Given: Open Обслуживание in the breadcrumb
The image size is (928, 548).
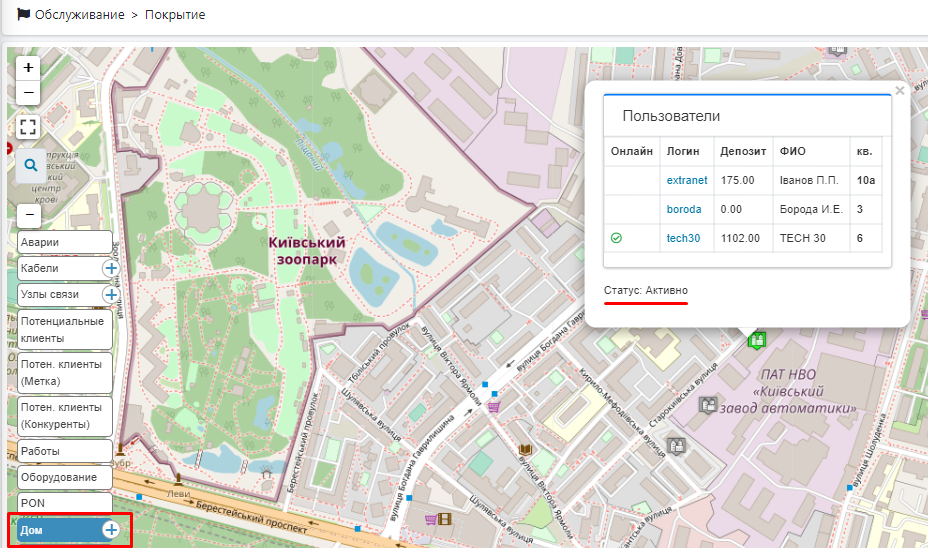Looking at the screenshot, I should point(79,15).
